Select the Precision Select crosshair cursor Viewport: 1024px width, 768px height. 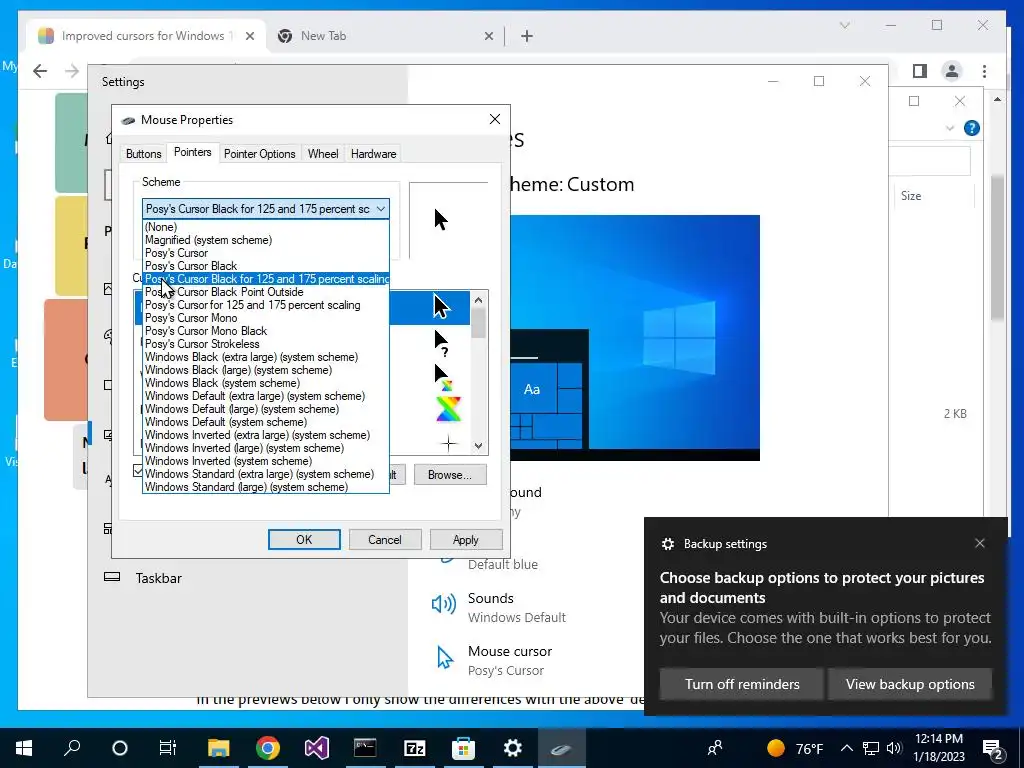tap(449, 444)
